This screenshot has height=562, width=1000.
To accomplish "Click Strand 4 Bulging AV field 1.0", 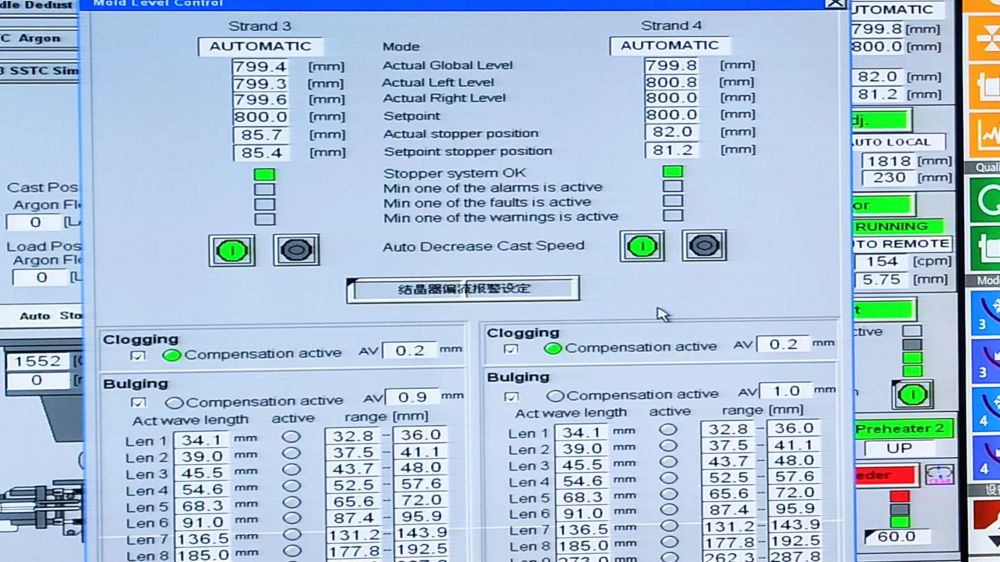I will [x=785, y=390].
